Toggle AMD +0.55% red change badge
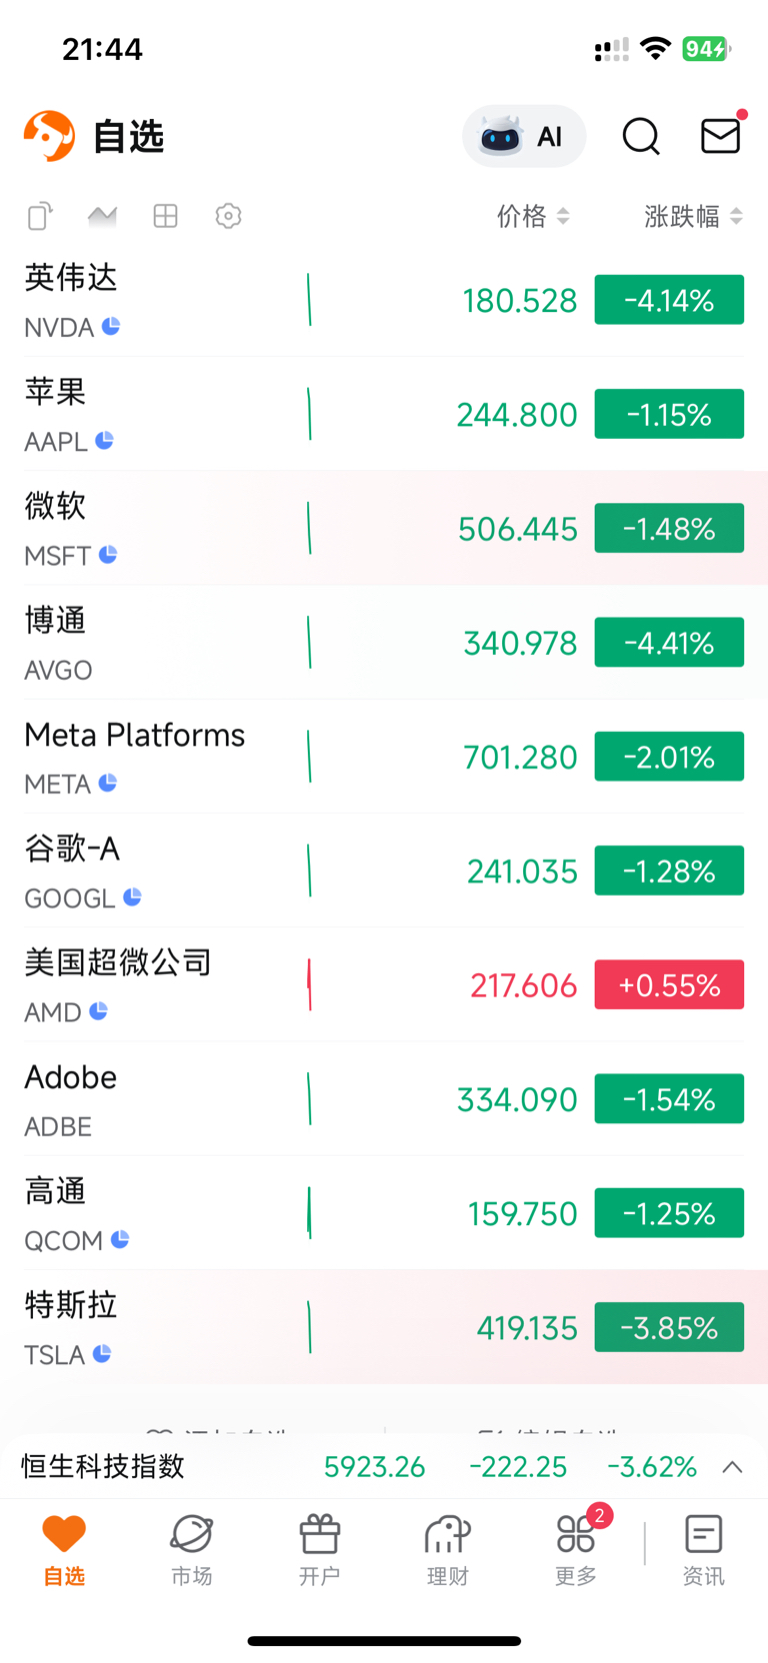 tap(669, 985)
